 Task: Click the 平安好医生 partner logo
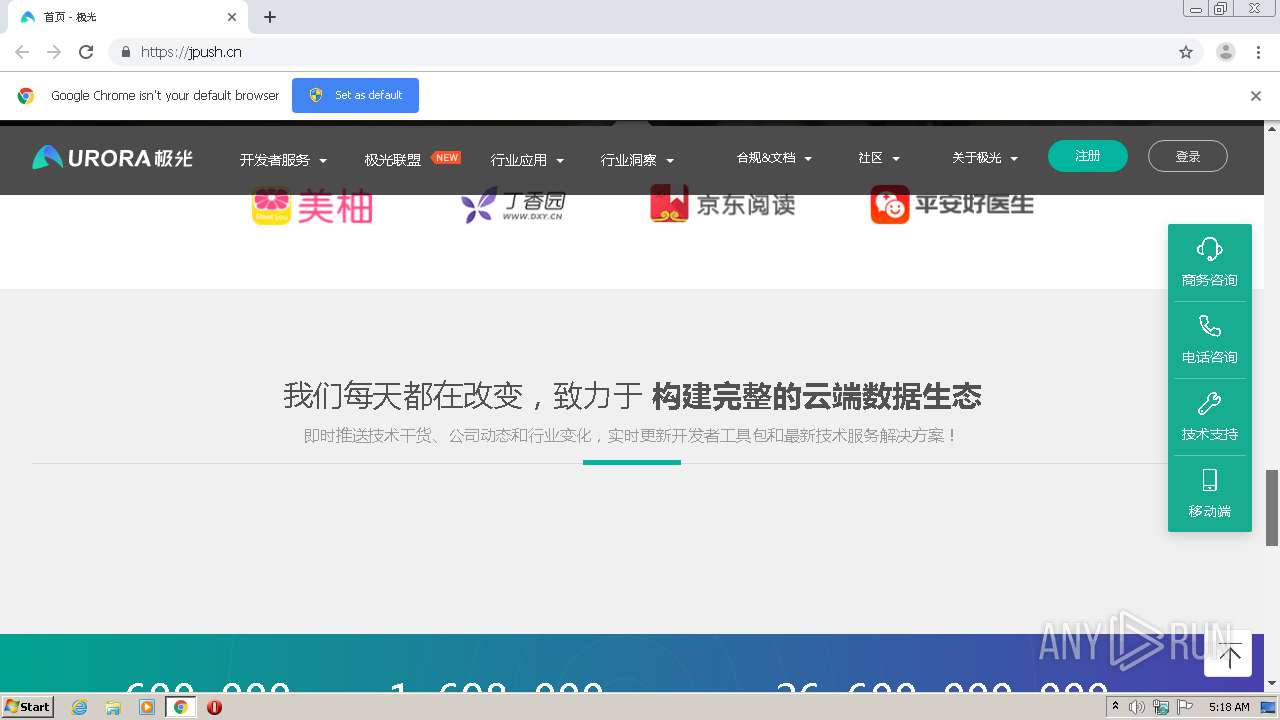(x=952, y=204)
